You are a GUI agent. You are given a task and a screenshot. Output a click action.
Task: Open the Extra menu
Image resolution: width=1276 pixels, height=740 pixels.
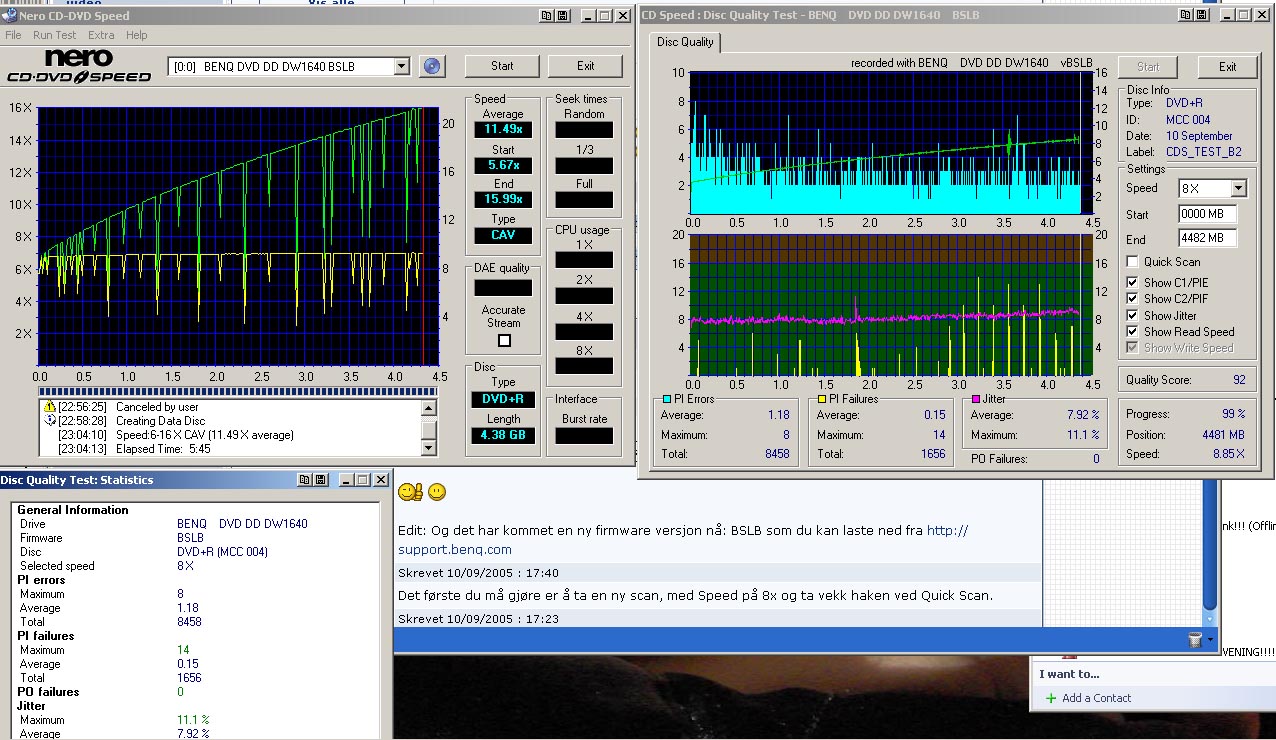pyautogui.click(x=101, y=35)
